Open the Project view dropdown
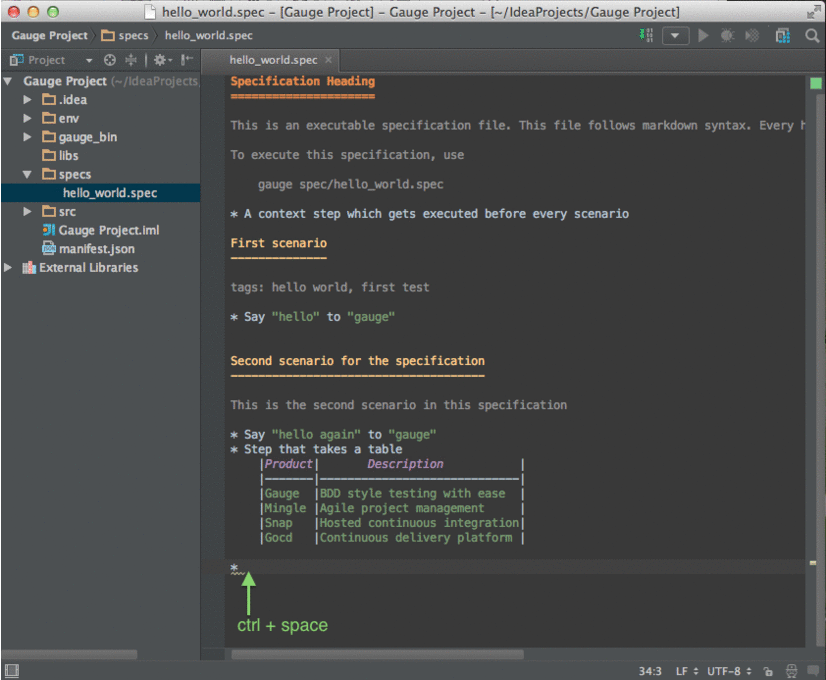 tap(89, 61)
